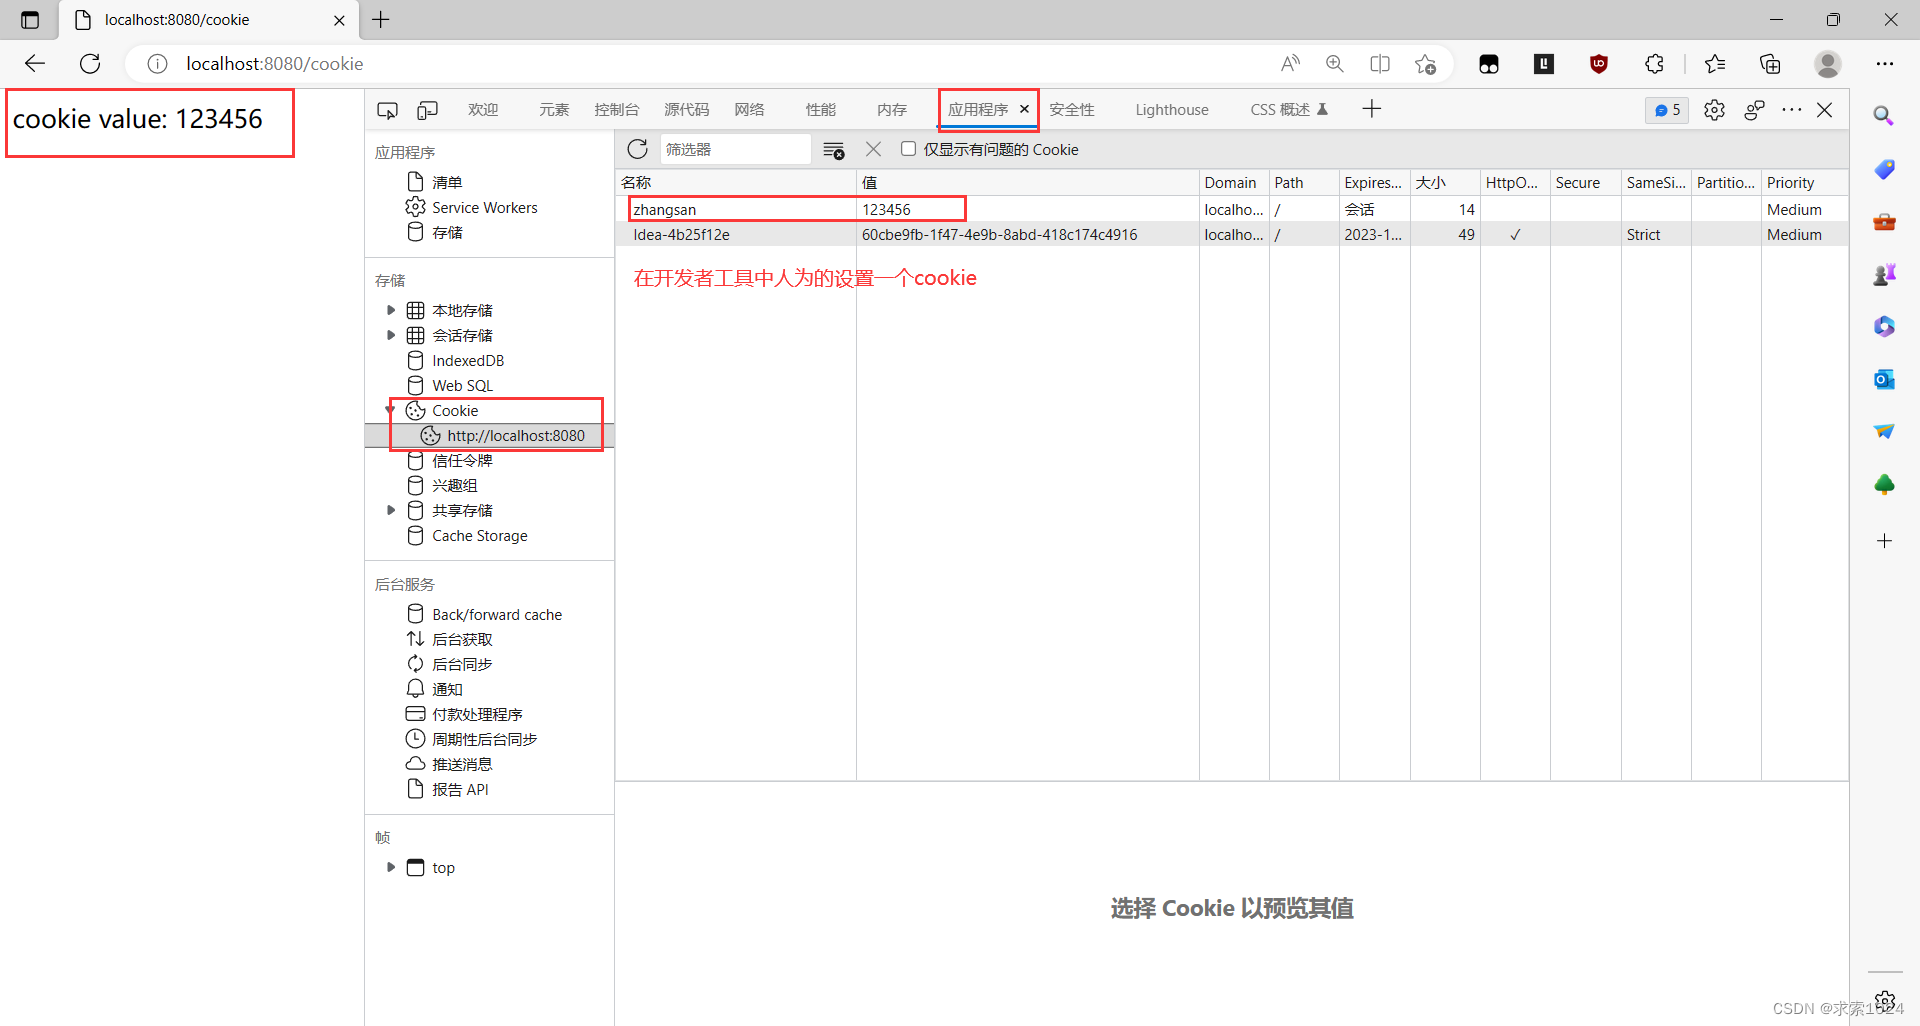1920x1026 pixels.
Task: Expand the 会话存储 tree node
Action: (391, 335)
